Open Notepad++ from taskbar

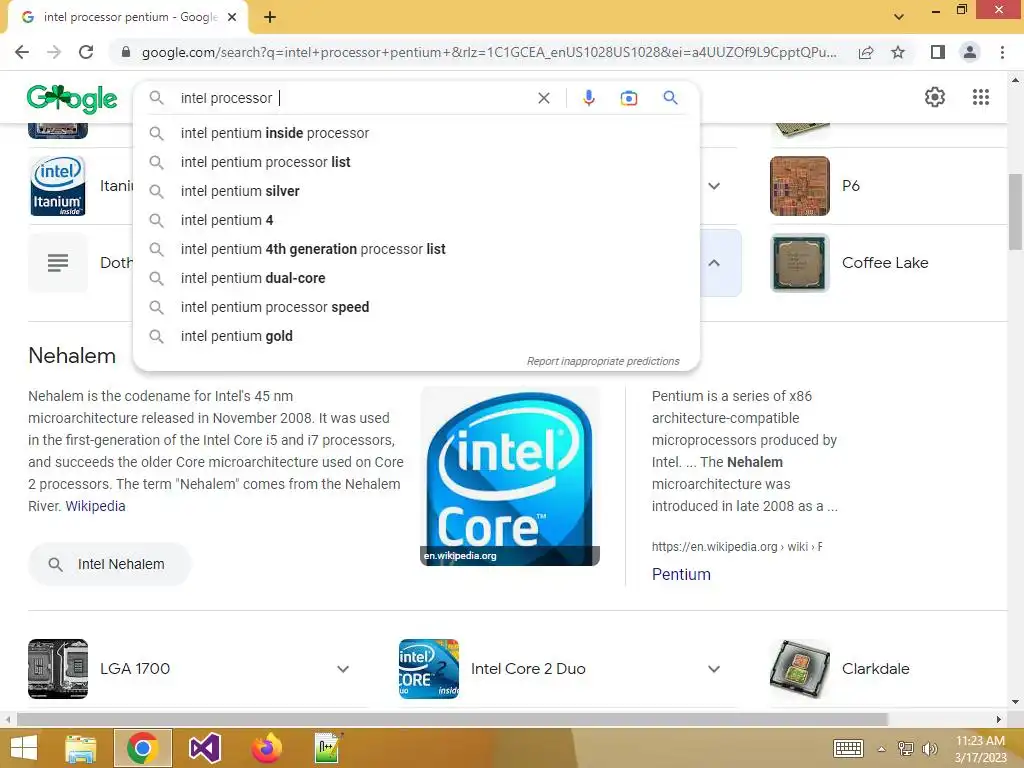(x=327, y=748)
